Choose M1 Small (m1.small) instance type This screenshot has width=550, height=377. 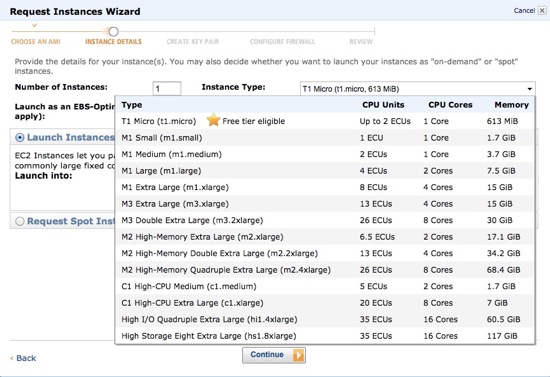click(x=324, y=138)
